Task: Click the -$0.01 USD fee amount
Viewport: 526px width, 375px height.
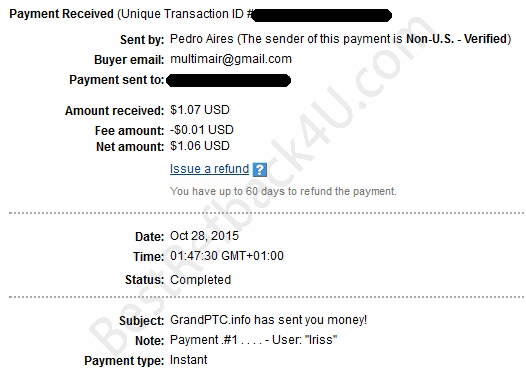Action: [202, 130]
